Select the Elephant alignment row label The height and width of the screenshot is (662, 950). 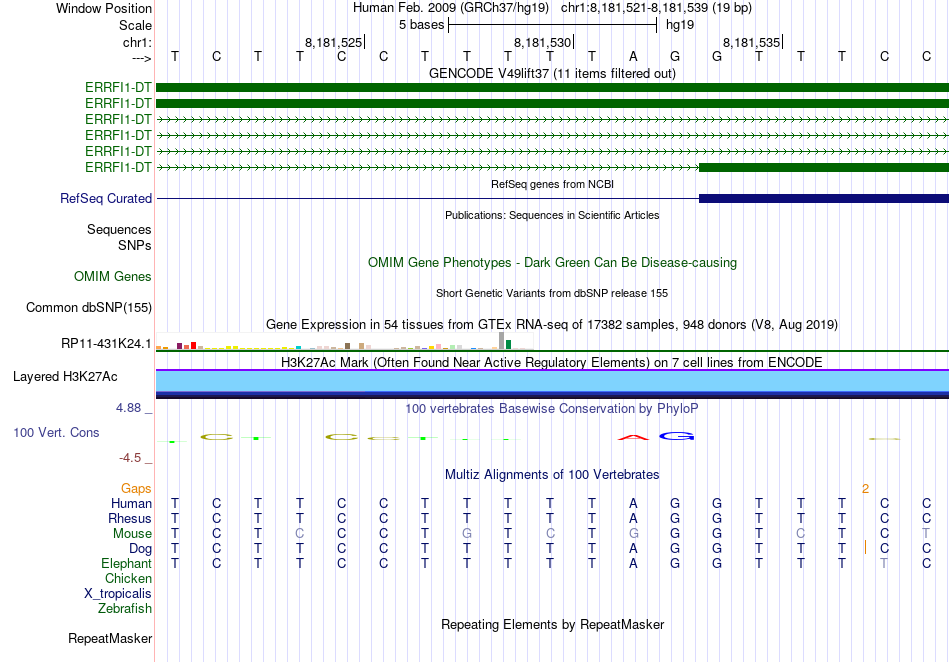[127, 563]
